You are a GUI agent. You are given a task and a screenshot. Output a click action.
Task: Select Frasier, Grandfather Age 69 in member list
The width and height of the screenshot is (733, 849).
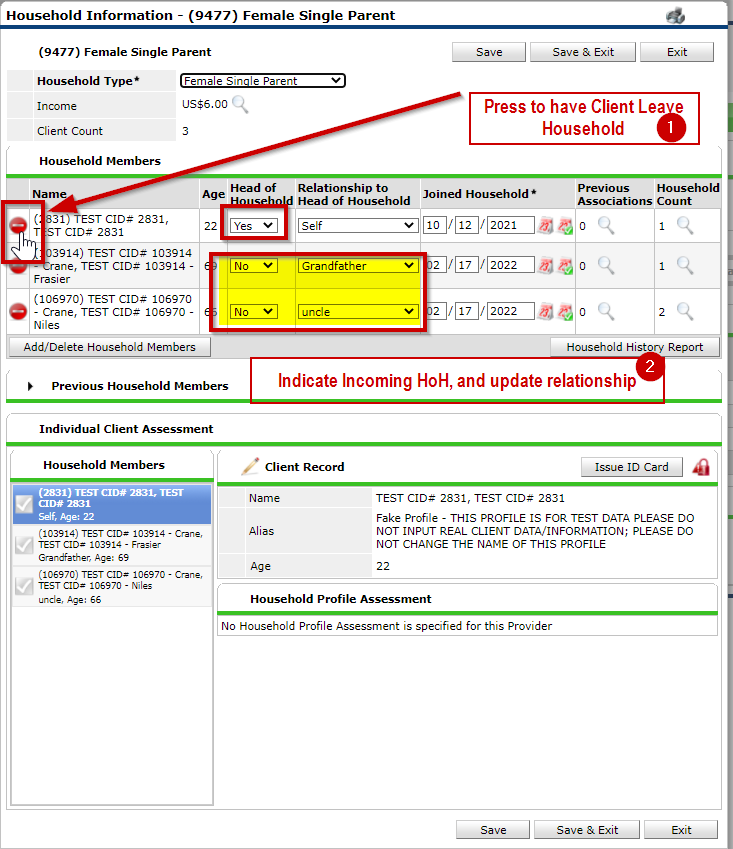point(112,545)
